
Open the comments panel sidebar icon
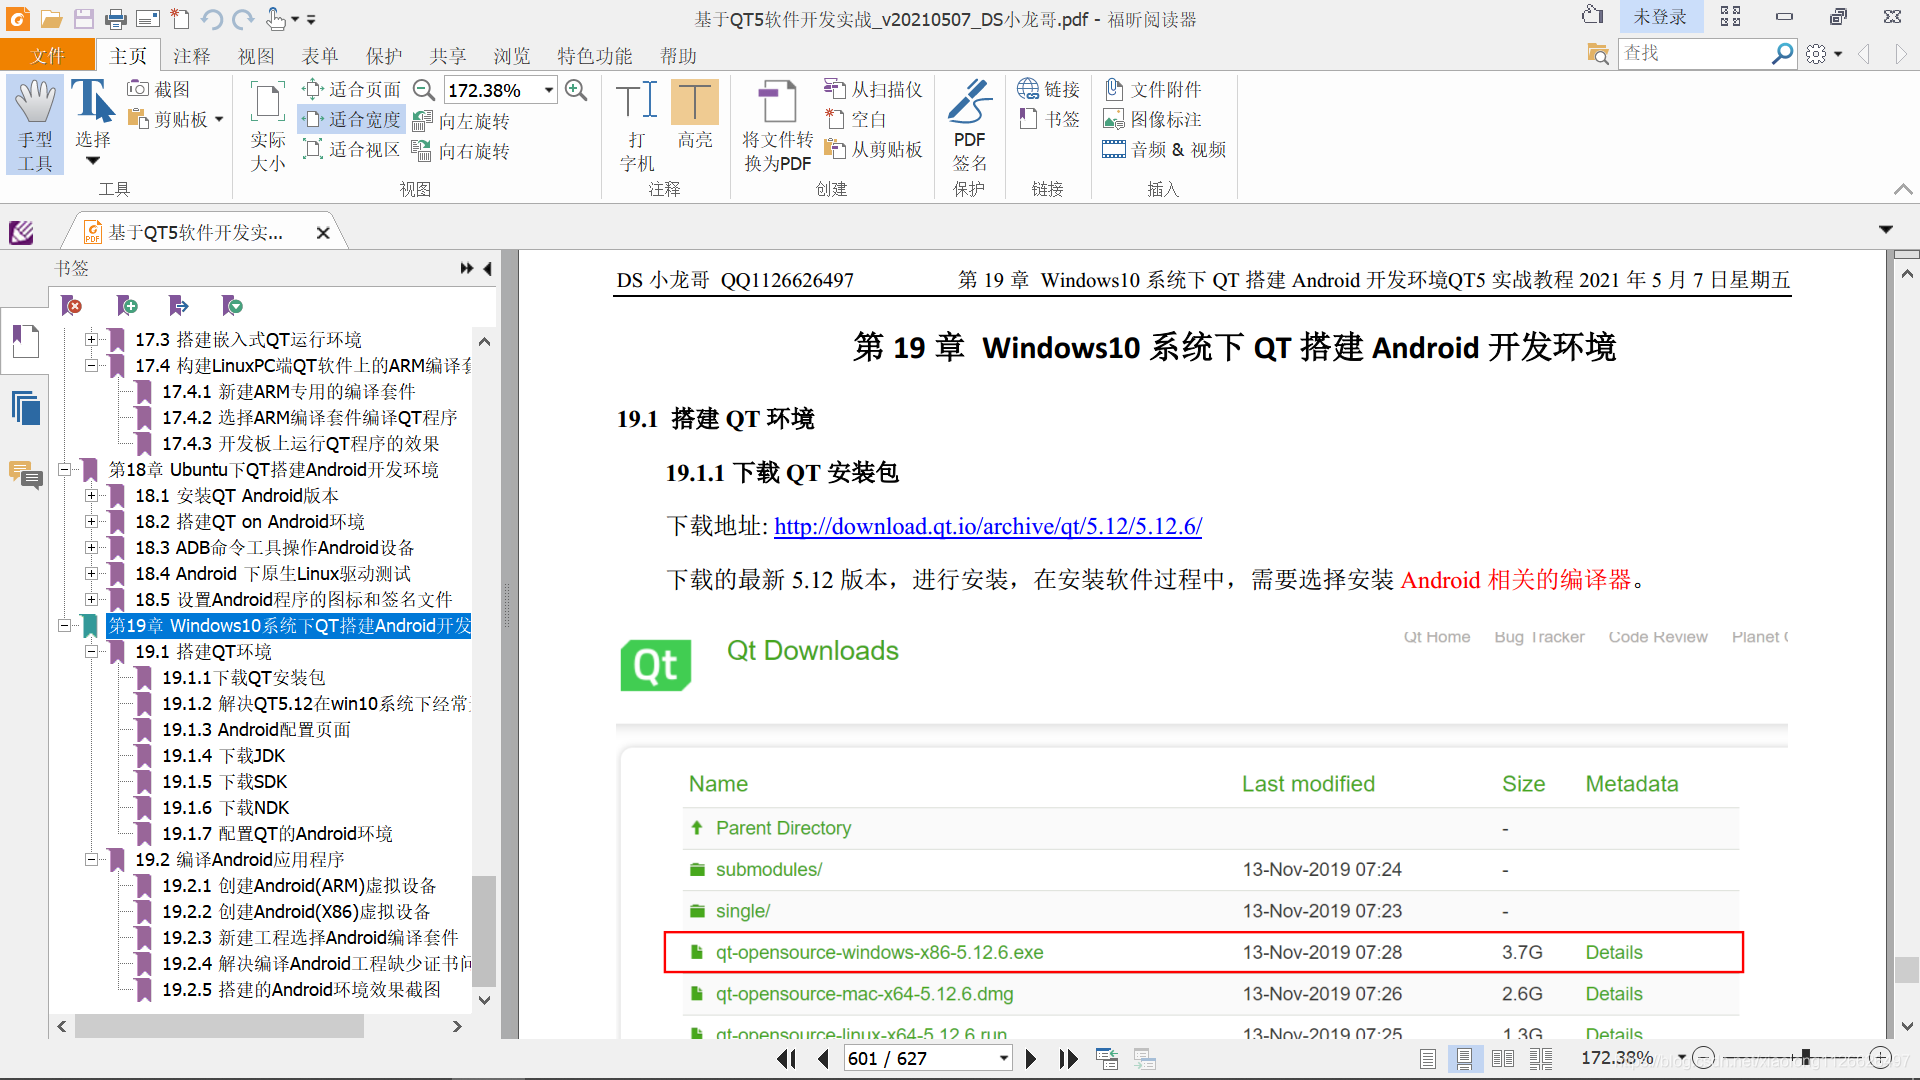25,474
